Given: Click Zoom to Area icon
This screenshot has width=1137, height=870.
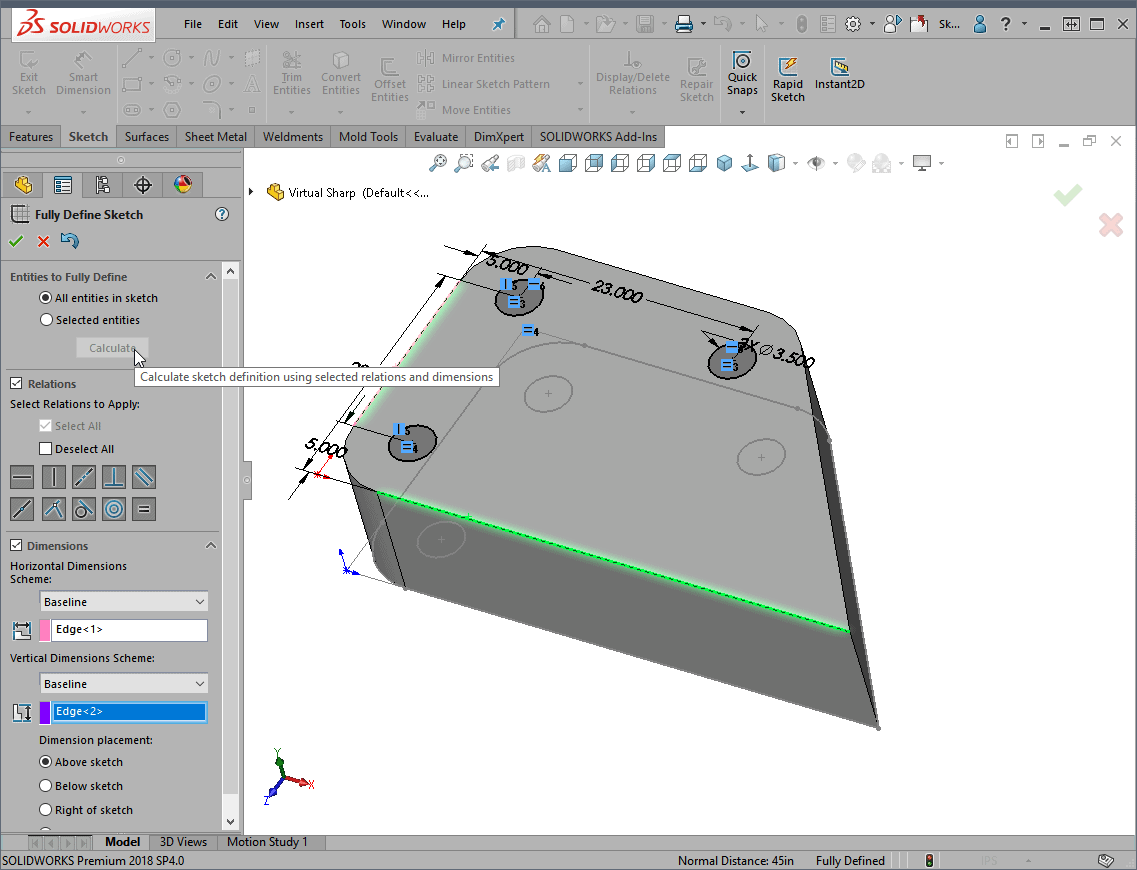Looking at the screenshot, I should point(463,163).
